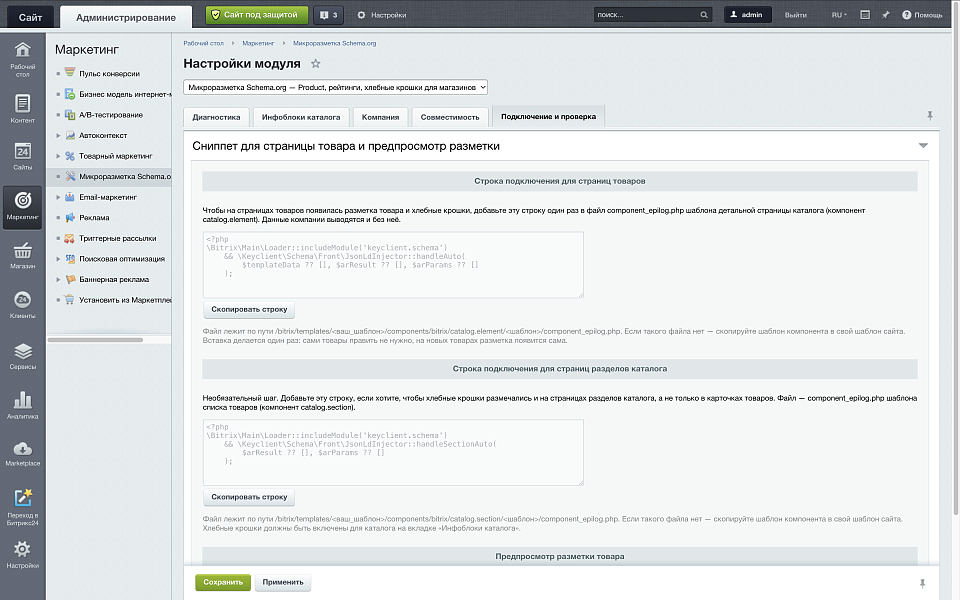Screen dimensions: 960x600
Task: Select the Маркетинг sidebar section
Action: click(x=23, y=207)
